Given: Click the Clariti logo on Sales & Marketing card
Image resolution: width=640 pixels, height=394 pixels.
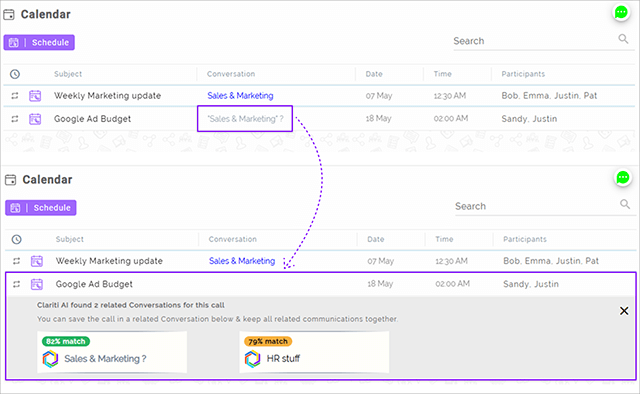Looking at the screenshot, I should pyautogui.click(x=50, y=359).
